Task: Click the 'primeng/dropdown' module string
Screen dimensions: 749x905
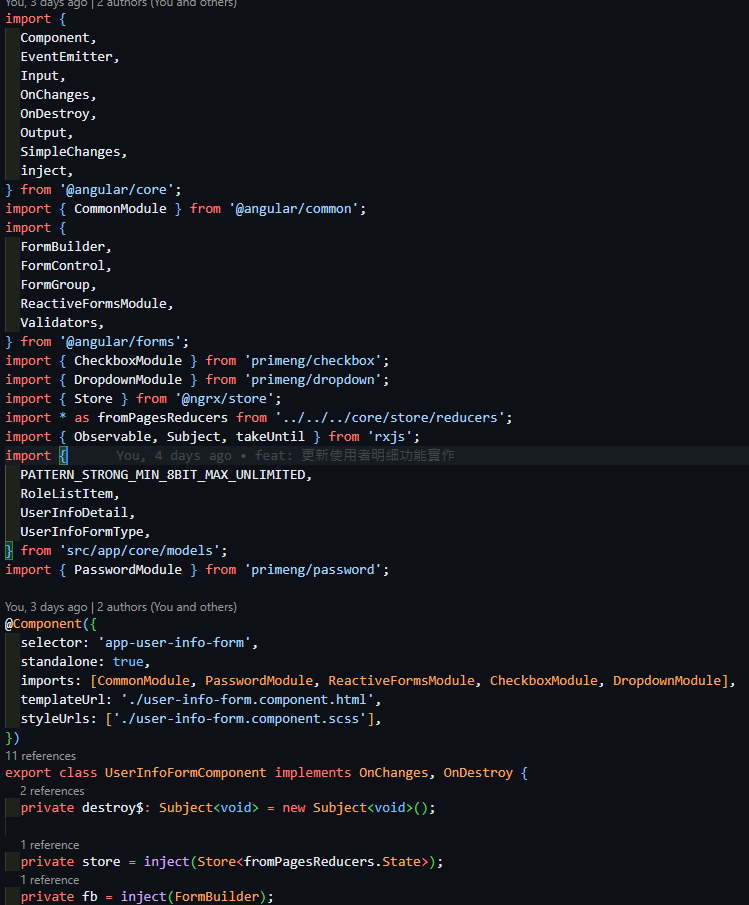Action: (x=313, y=380)
